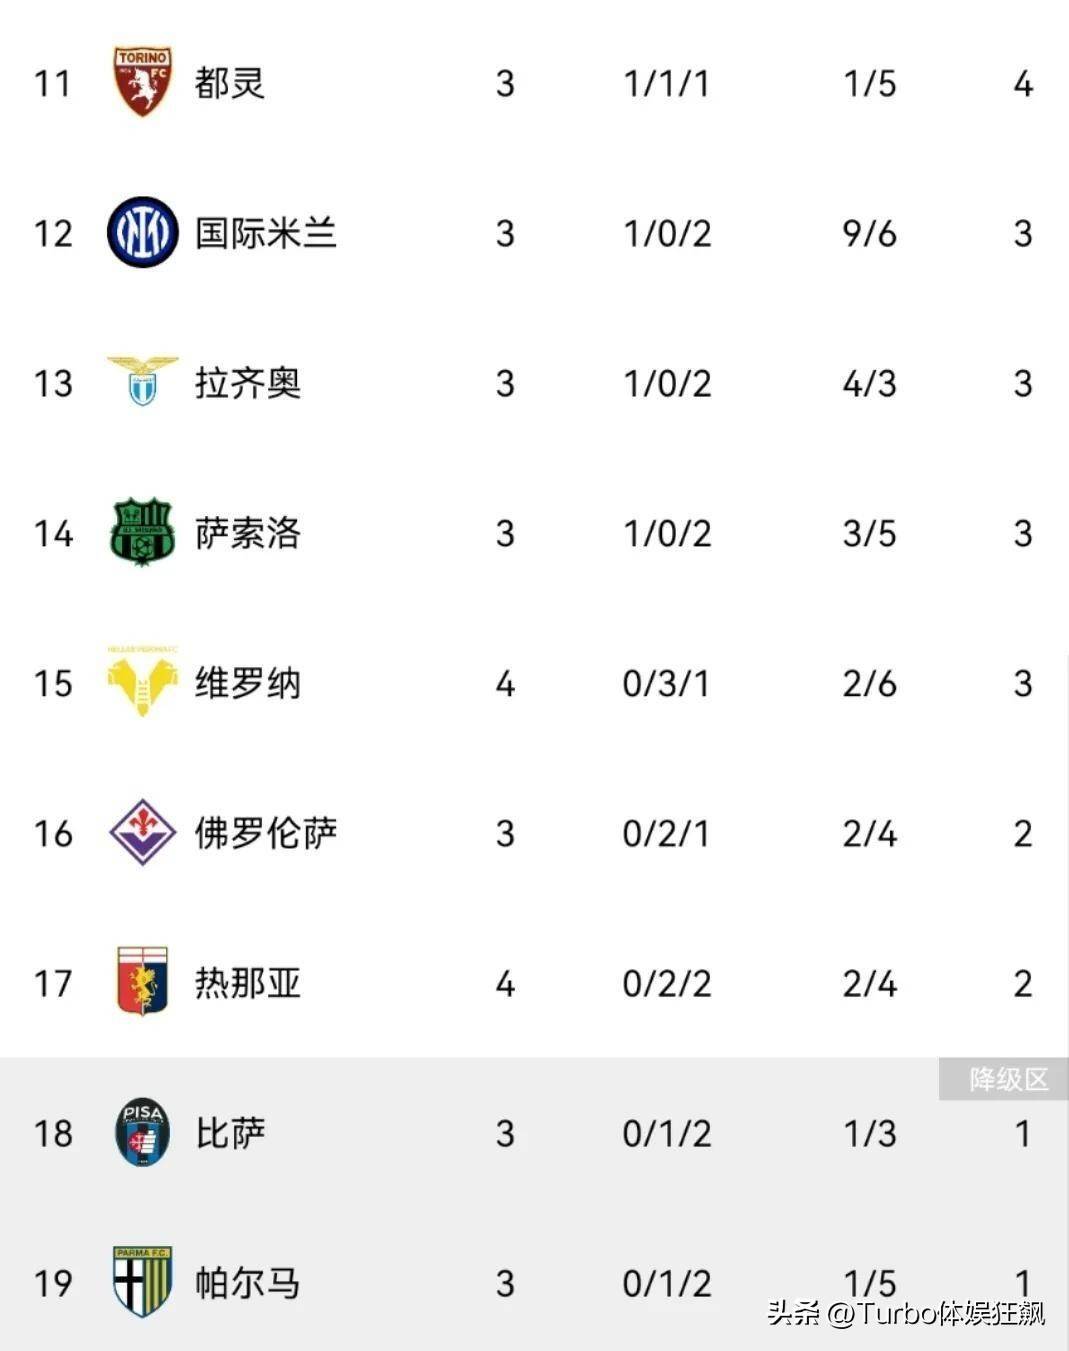Click the Parma FC crest
Image resolution: width=1069 pixels, height=1351 pixels.
142,1281
